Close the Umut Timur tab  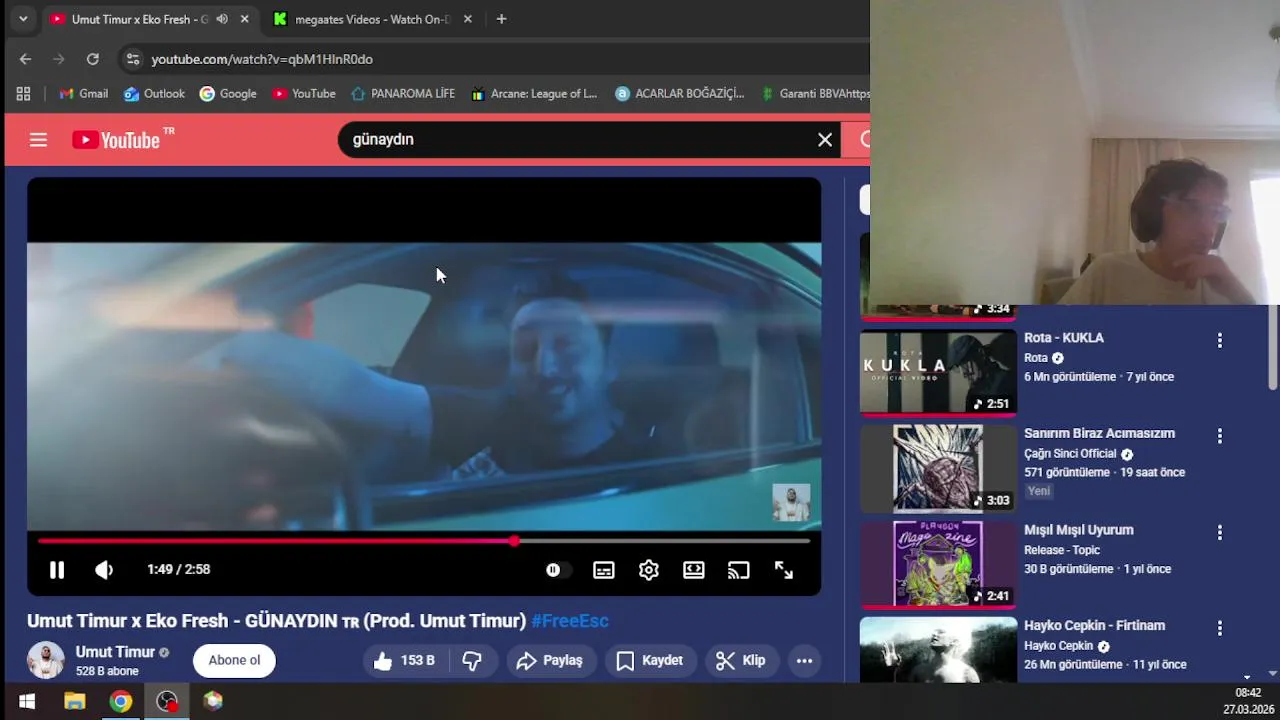[x=244, y=19]
